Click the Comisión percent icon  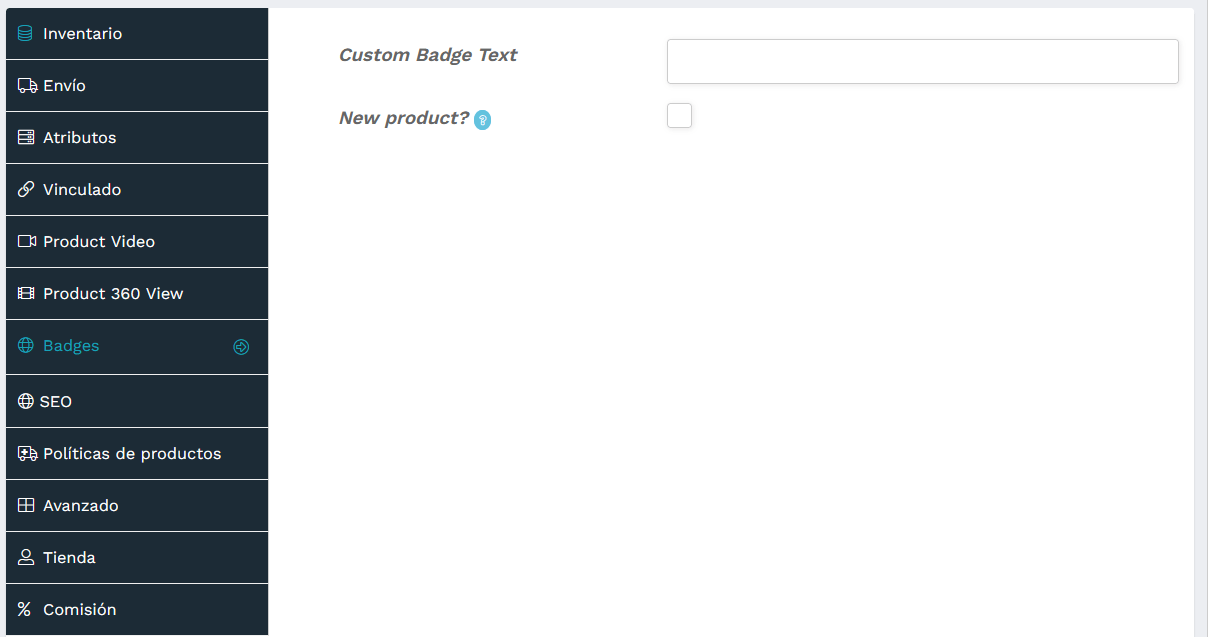[x=25, y=609]
